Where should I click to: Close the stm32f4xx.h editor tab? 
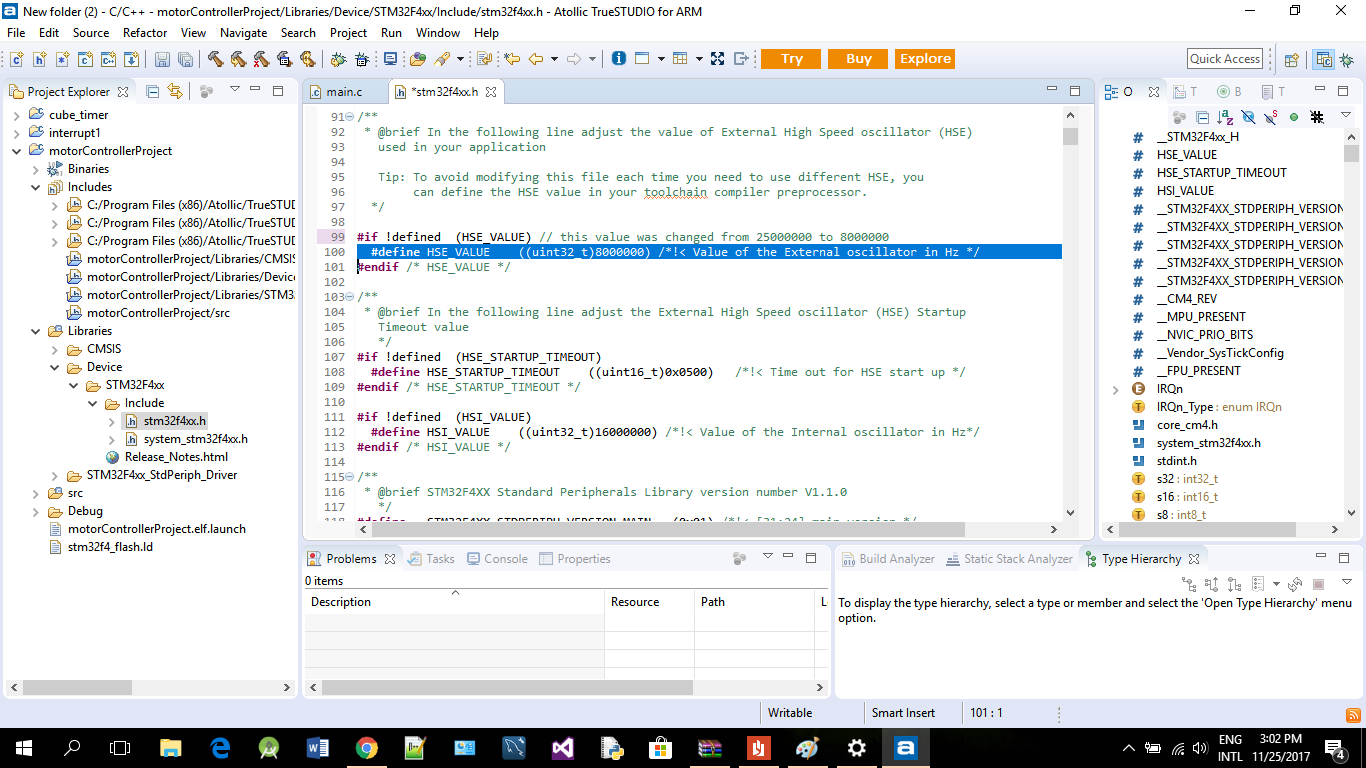pyautogui.click(x=490, y=92)
